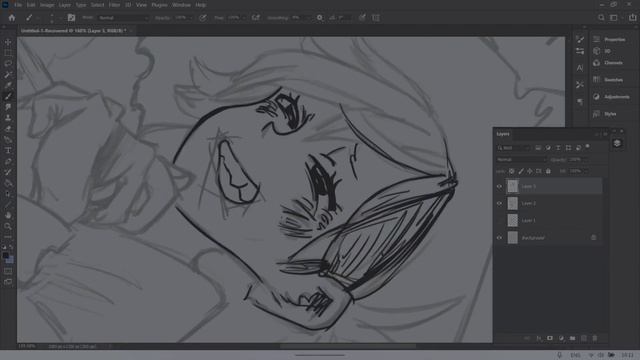
Task: Toggle lock transparent pixels
Action: tap(511, 171)
